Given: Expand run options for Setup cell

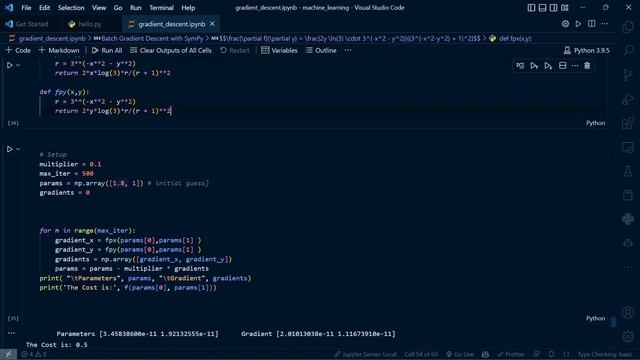Looking at the screenshot, I should point(18,149).
